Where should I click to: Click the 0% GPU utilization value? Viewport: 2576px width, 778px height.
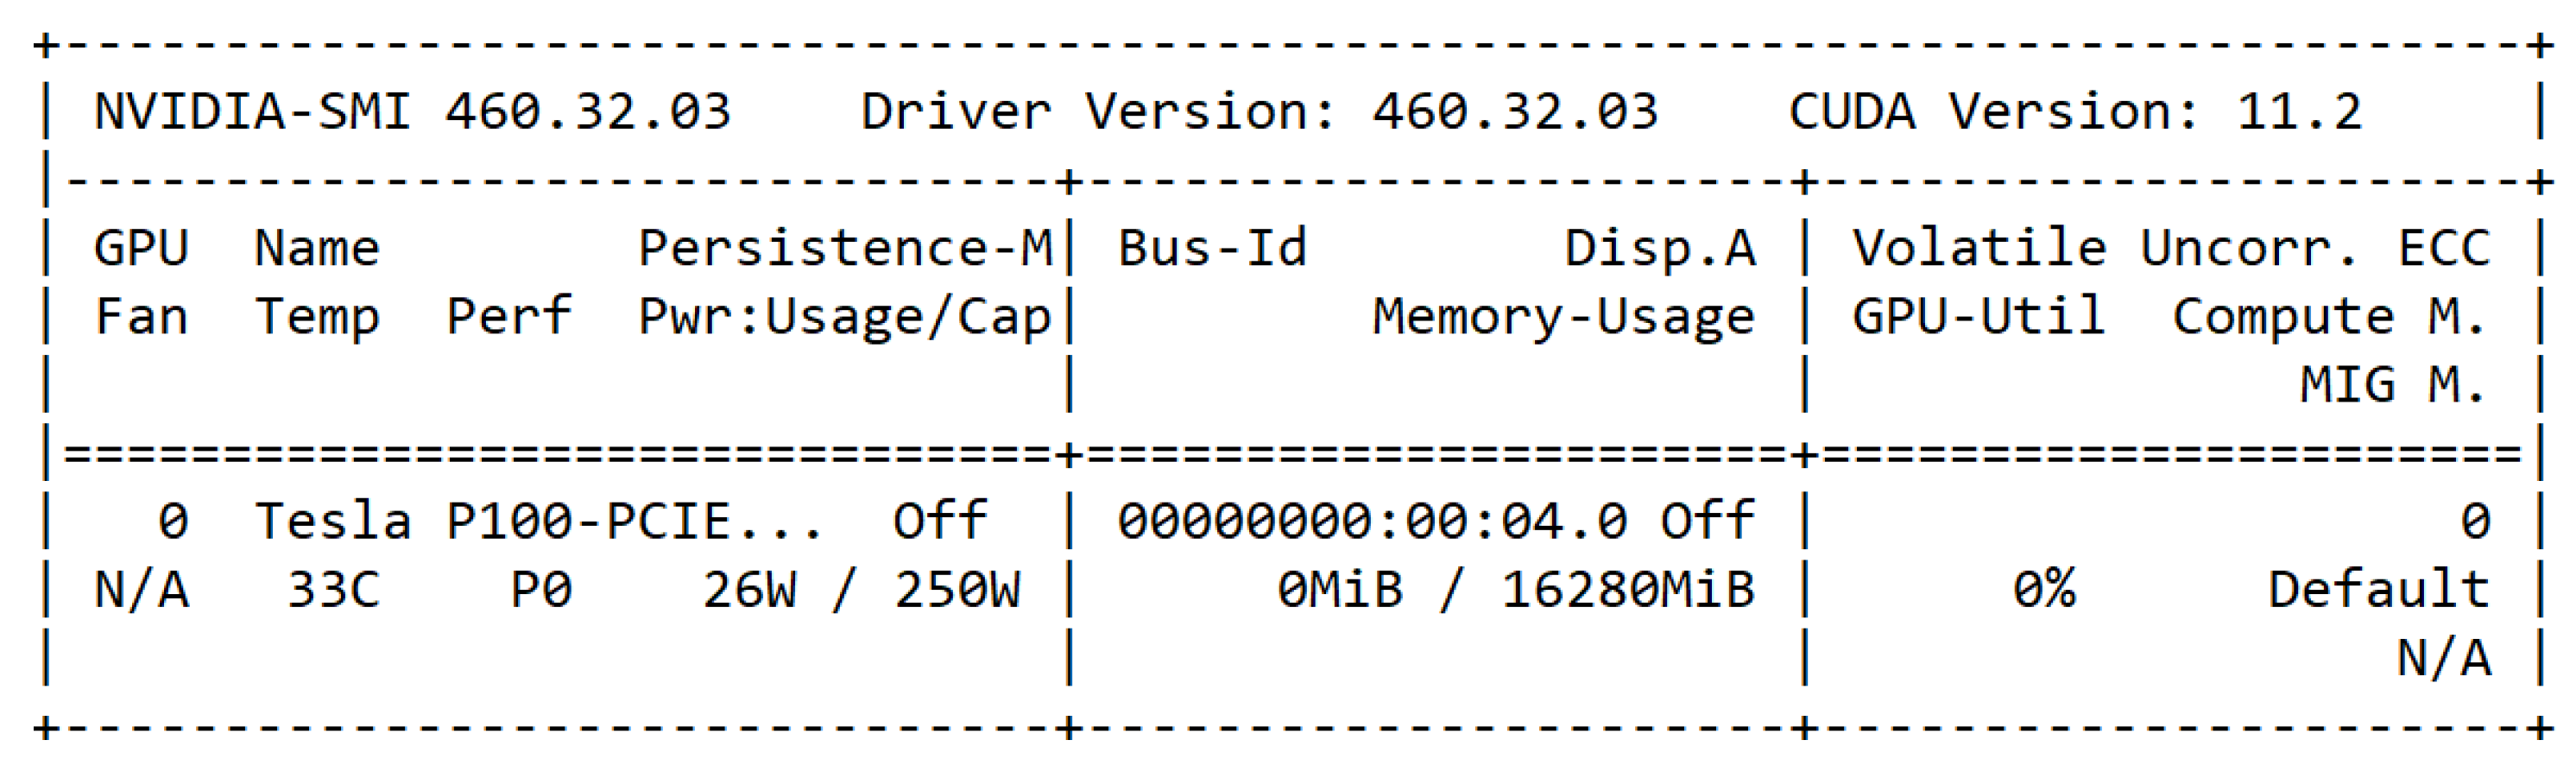tap(2043, 590)
